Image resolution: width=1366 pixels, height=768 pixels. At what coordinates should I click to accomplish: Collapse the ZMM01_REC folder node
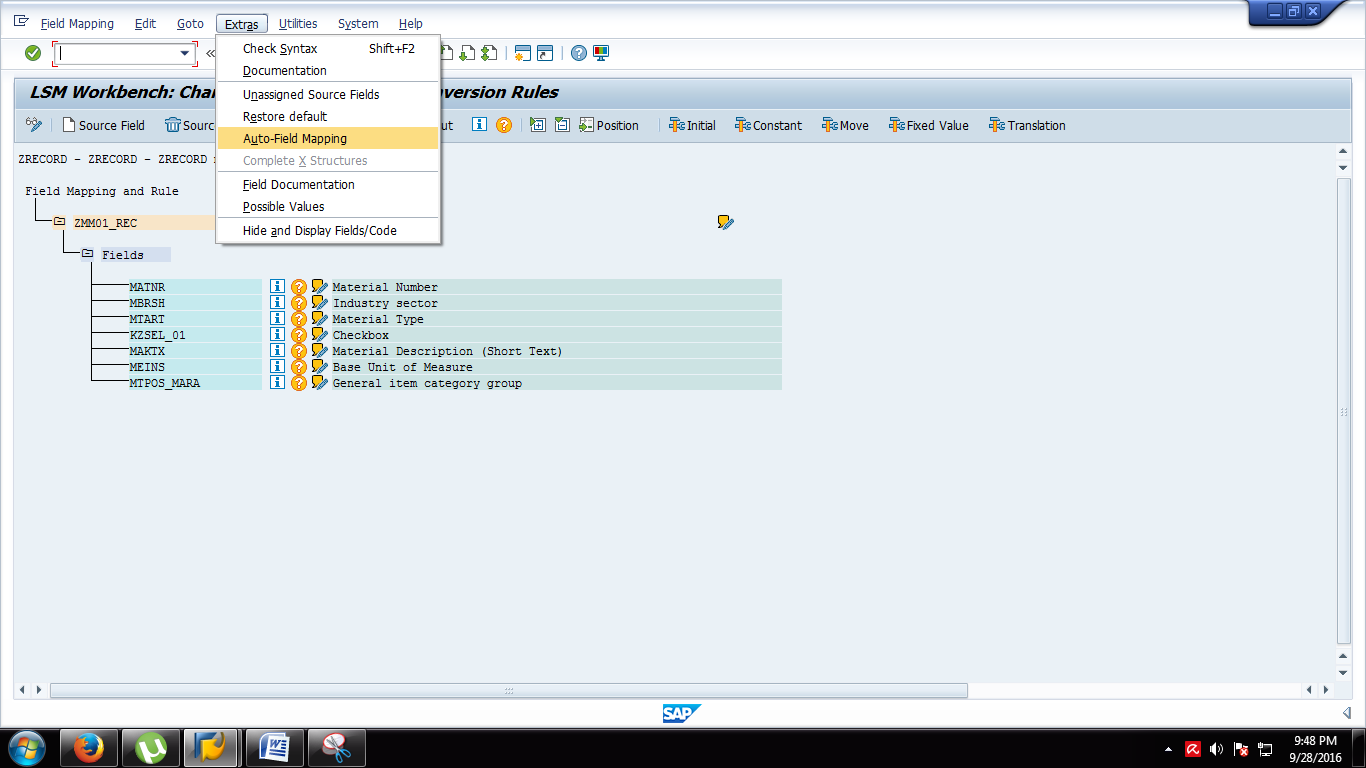(x=59, y=222)
